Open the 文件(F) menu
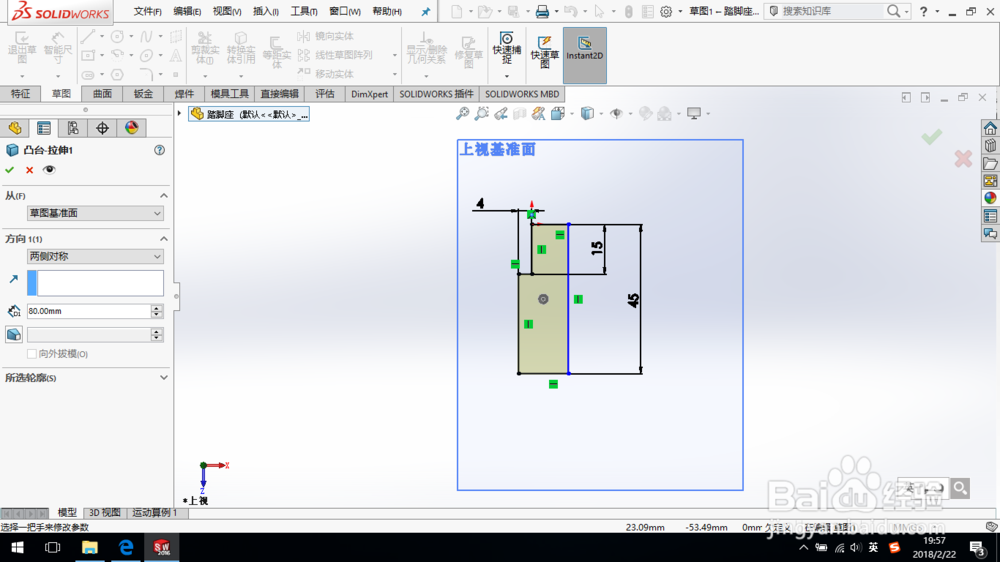 coord(147,11)
